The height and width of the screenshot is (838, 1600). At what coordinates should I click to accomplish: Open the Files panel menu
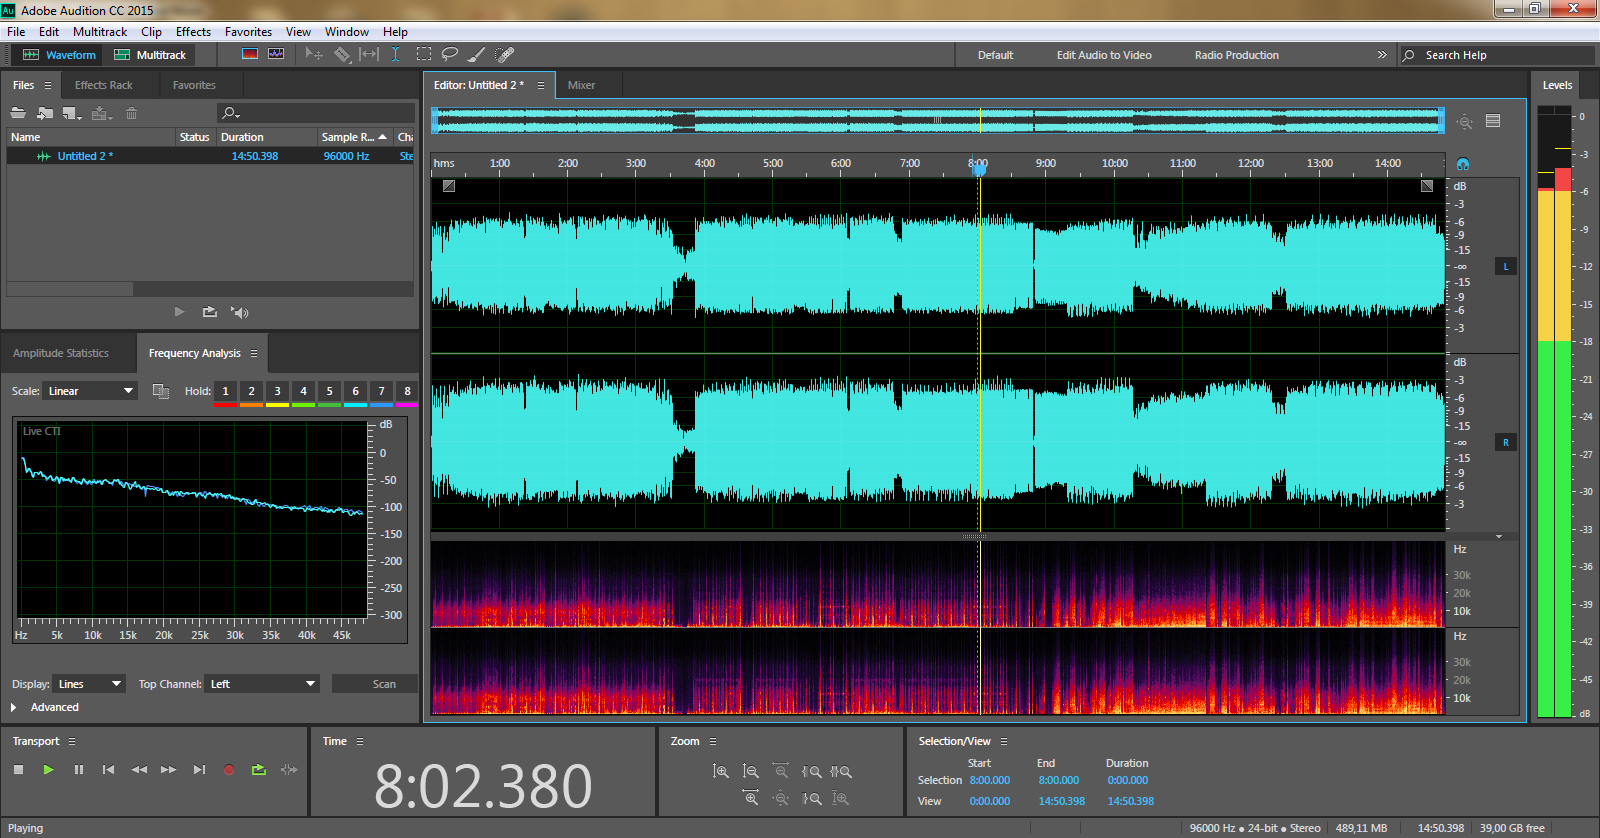coord(47,85)
